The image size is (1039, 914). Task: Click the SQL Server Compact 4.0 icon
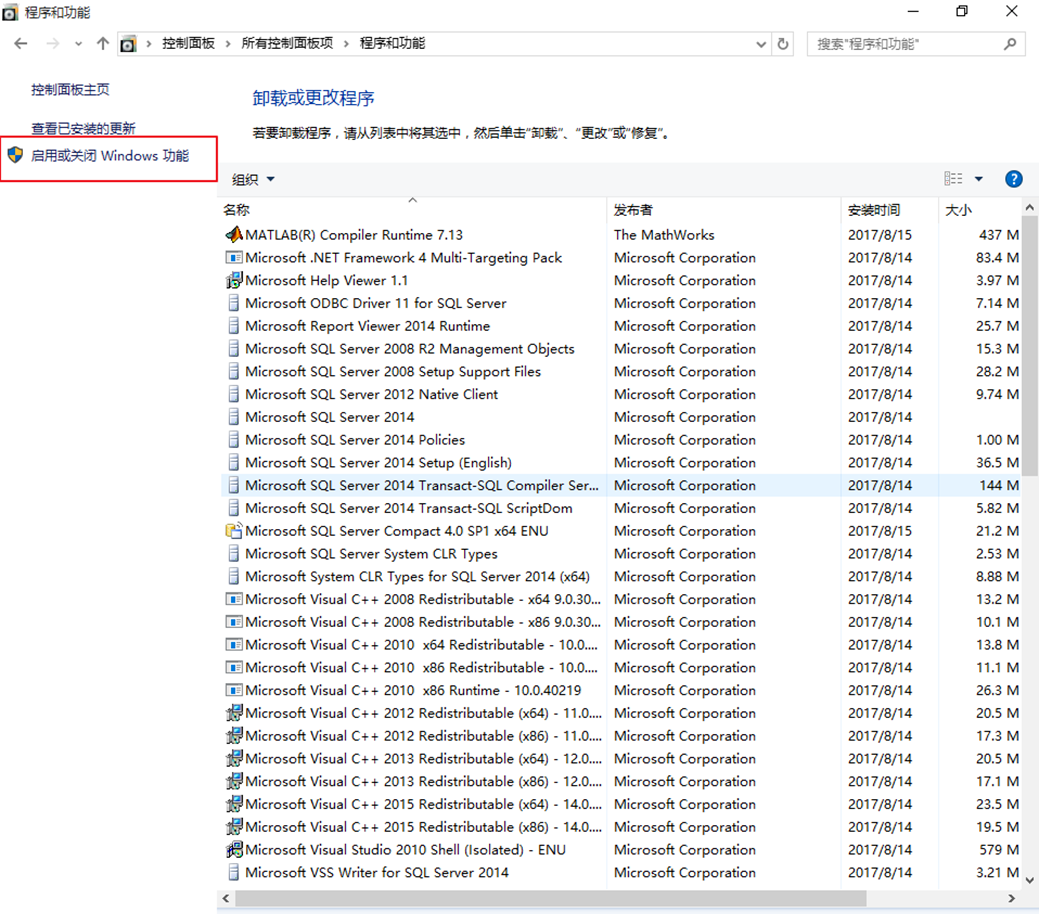pos(233,531)
